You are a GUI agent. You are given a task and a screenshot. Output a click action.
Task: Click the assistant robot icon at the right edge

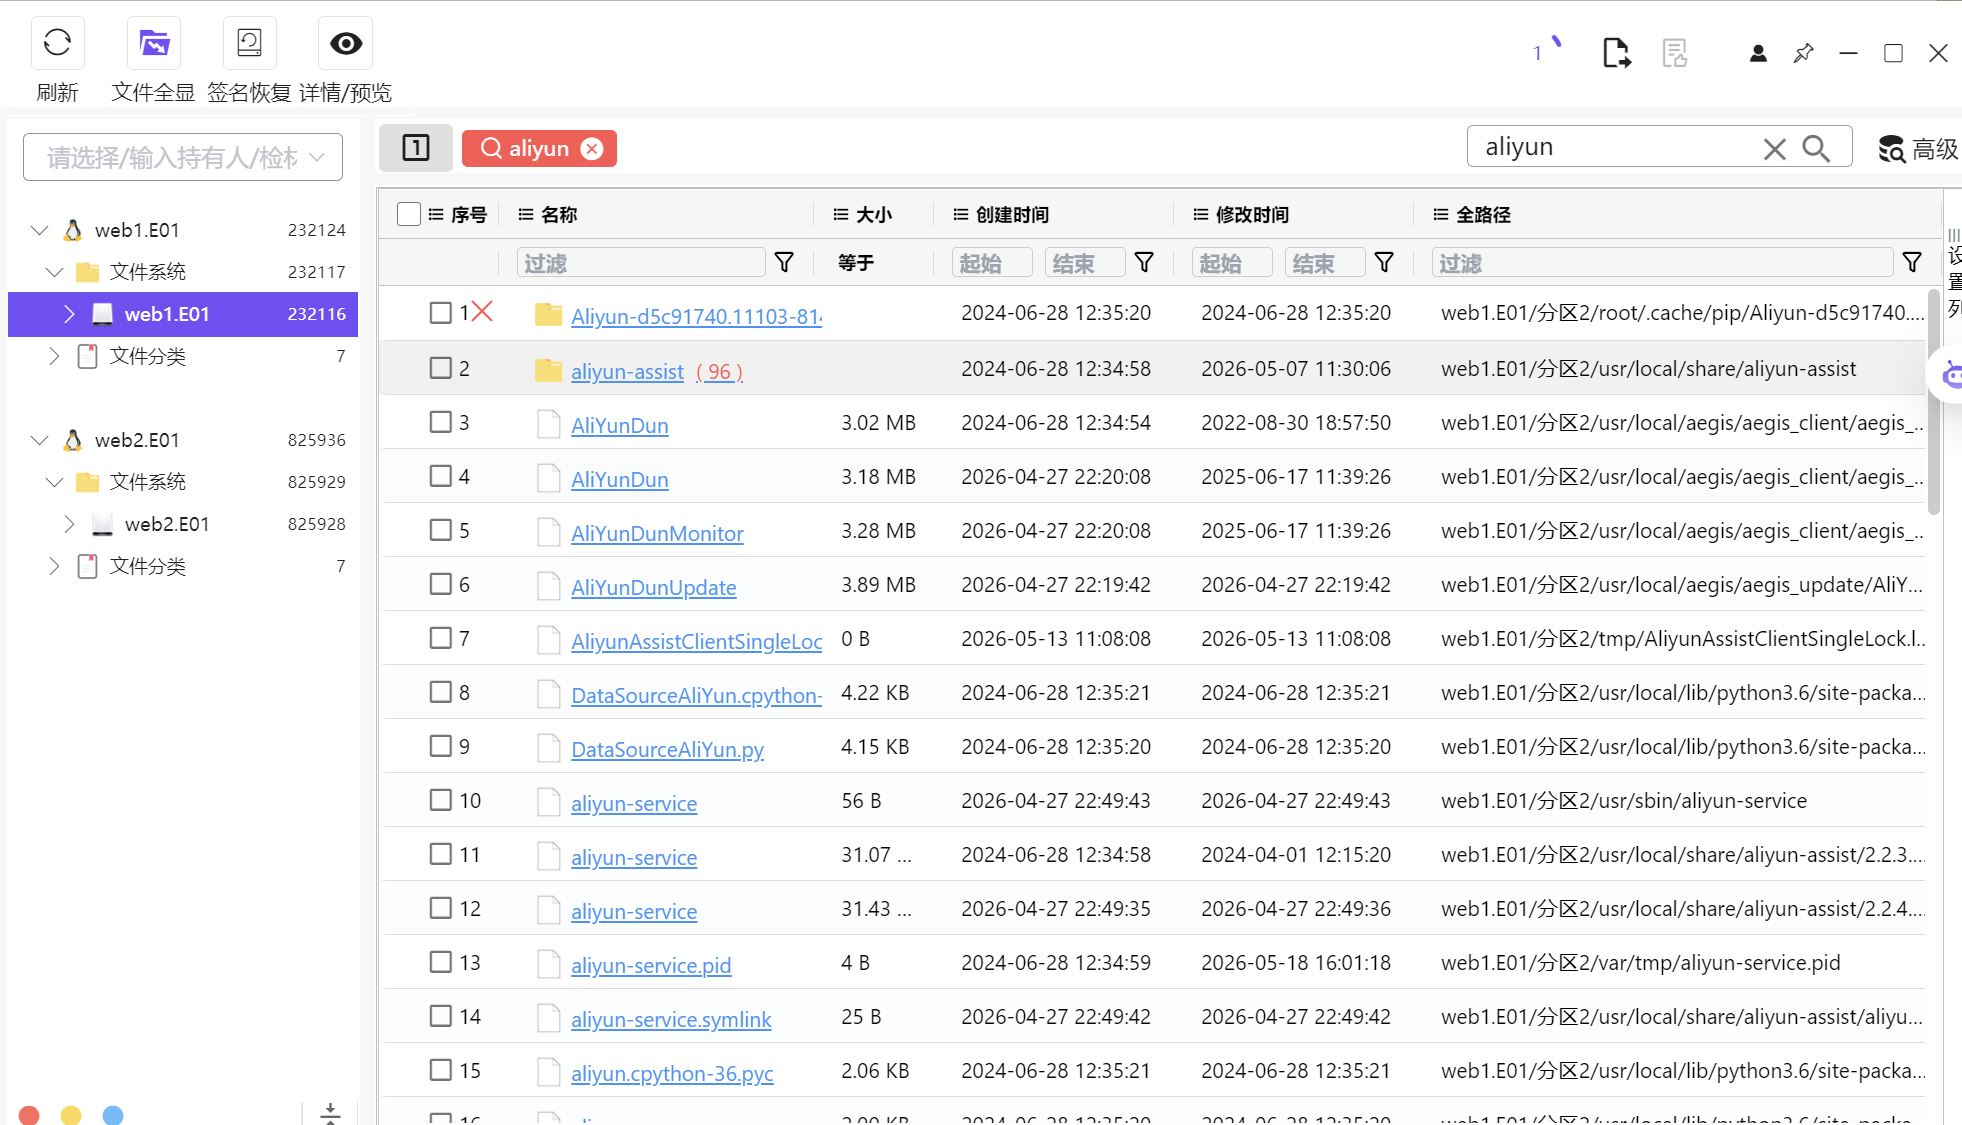tap(1951, 375)
